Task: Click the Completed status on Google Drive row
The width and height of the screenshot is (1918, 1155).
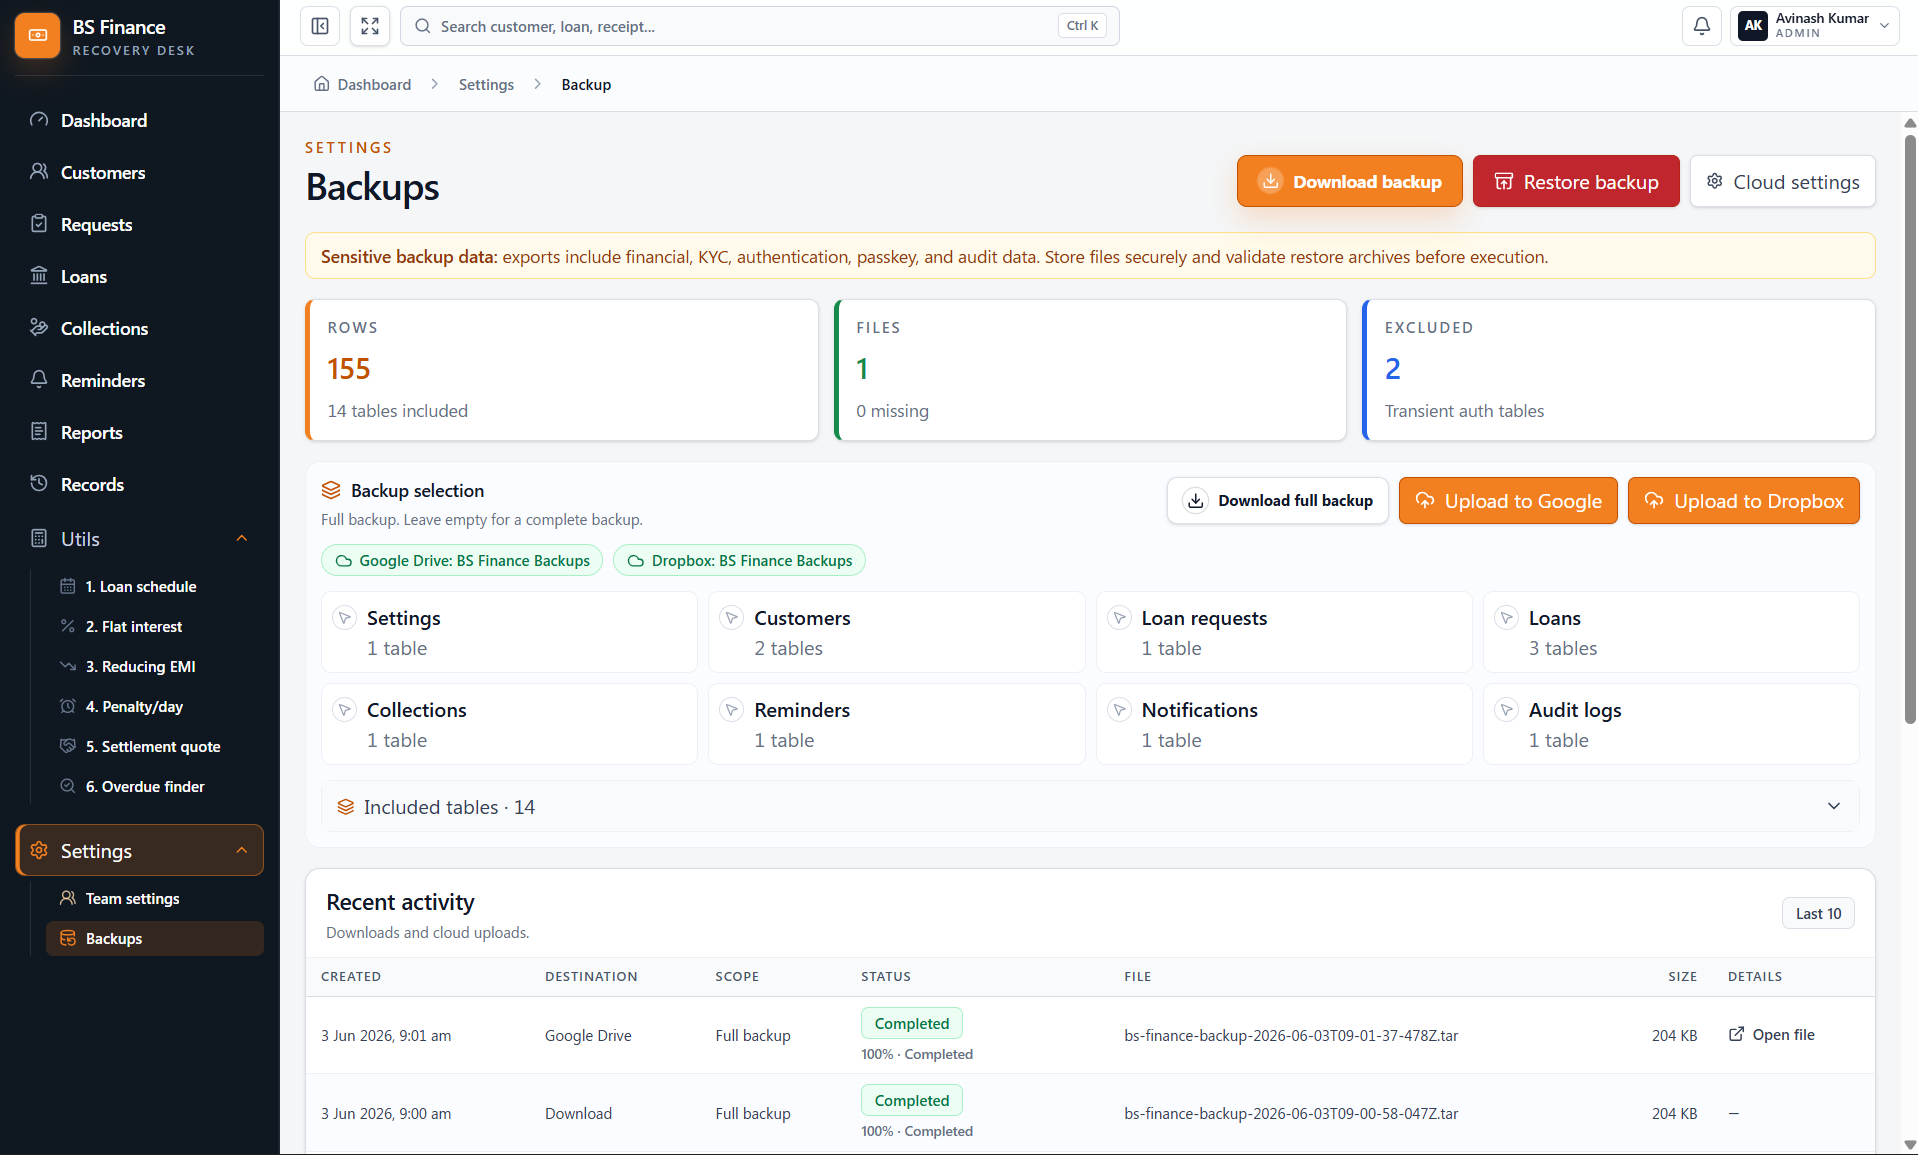Action: [912, 1023]
